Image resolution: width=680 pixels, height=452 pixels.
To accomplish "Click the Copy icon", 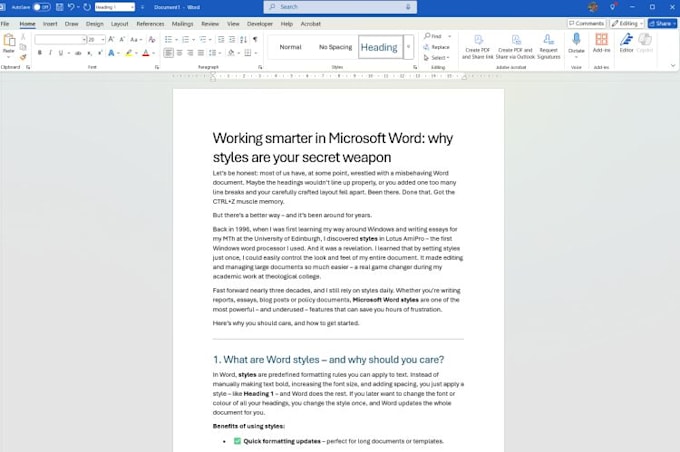I will point(23,47).
